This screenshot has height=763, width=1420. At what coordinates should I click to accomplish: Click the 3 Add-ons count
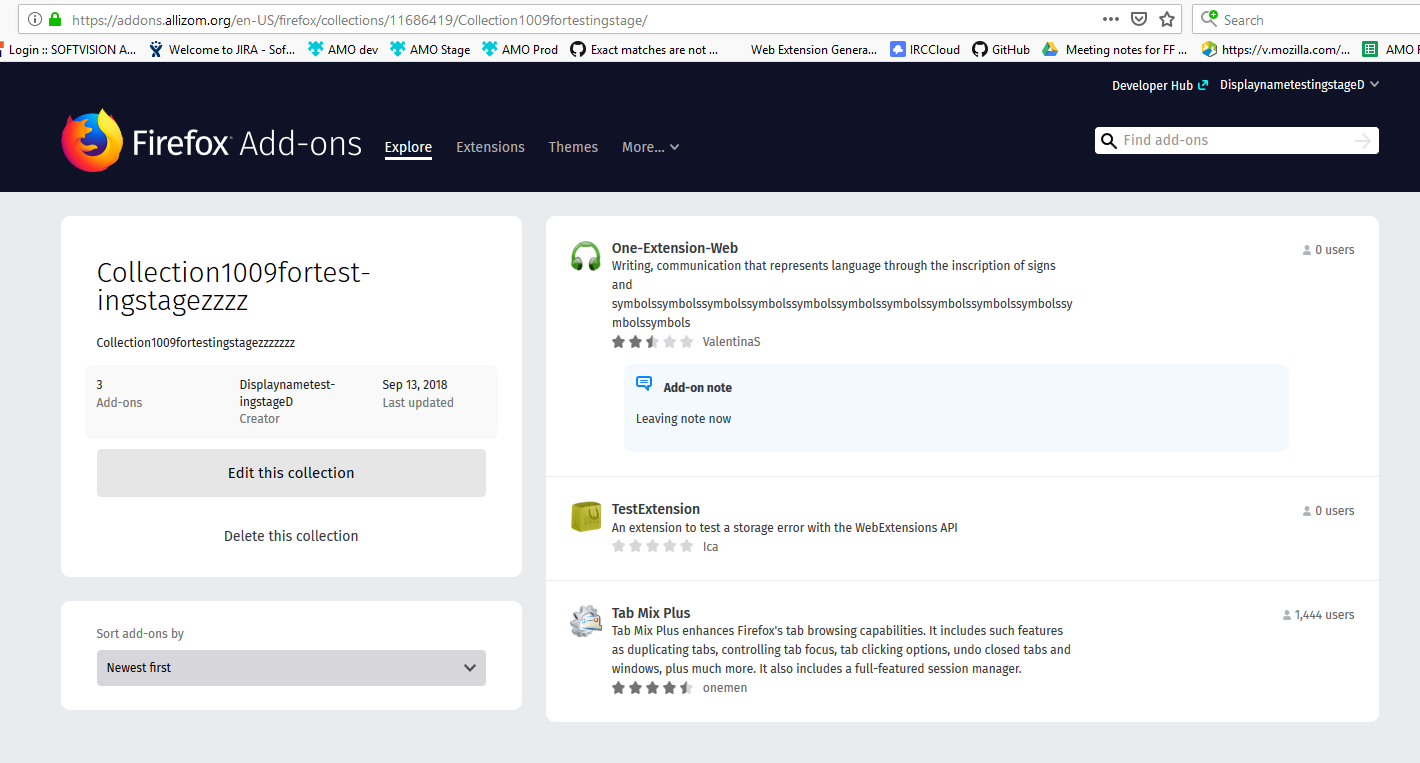tap(119, 394)
